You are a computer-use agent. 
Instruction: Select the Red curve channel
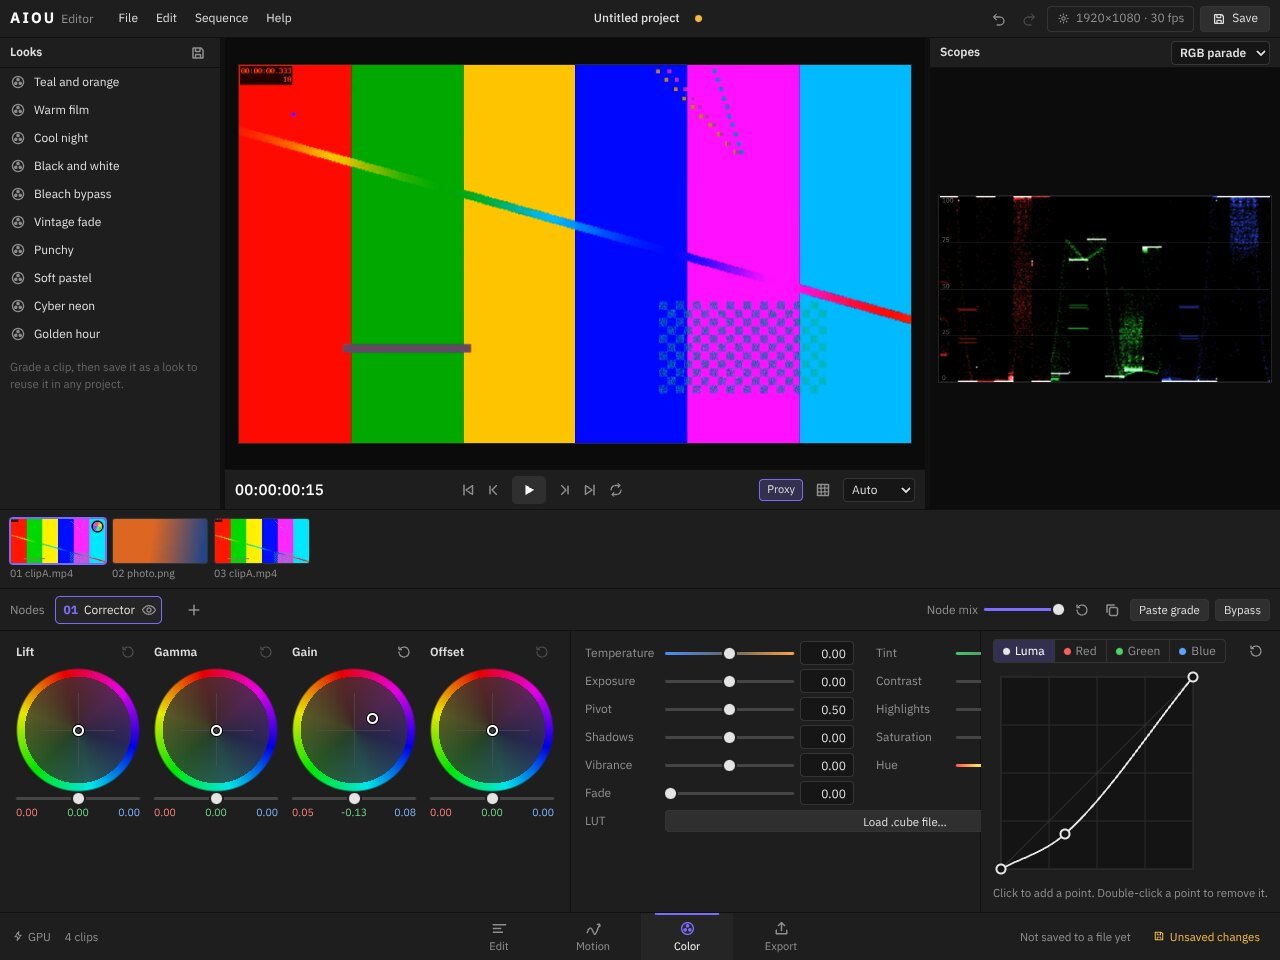tap(1080, 651)
